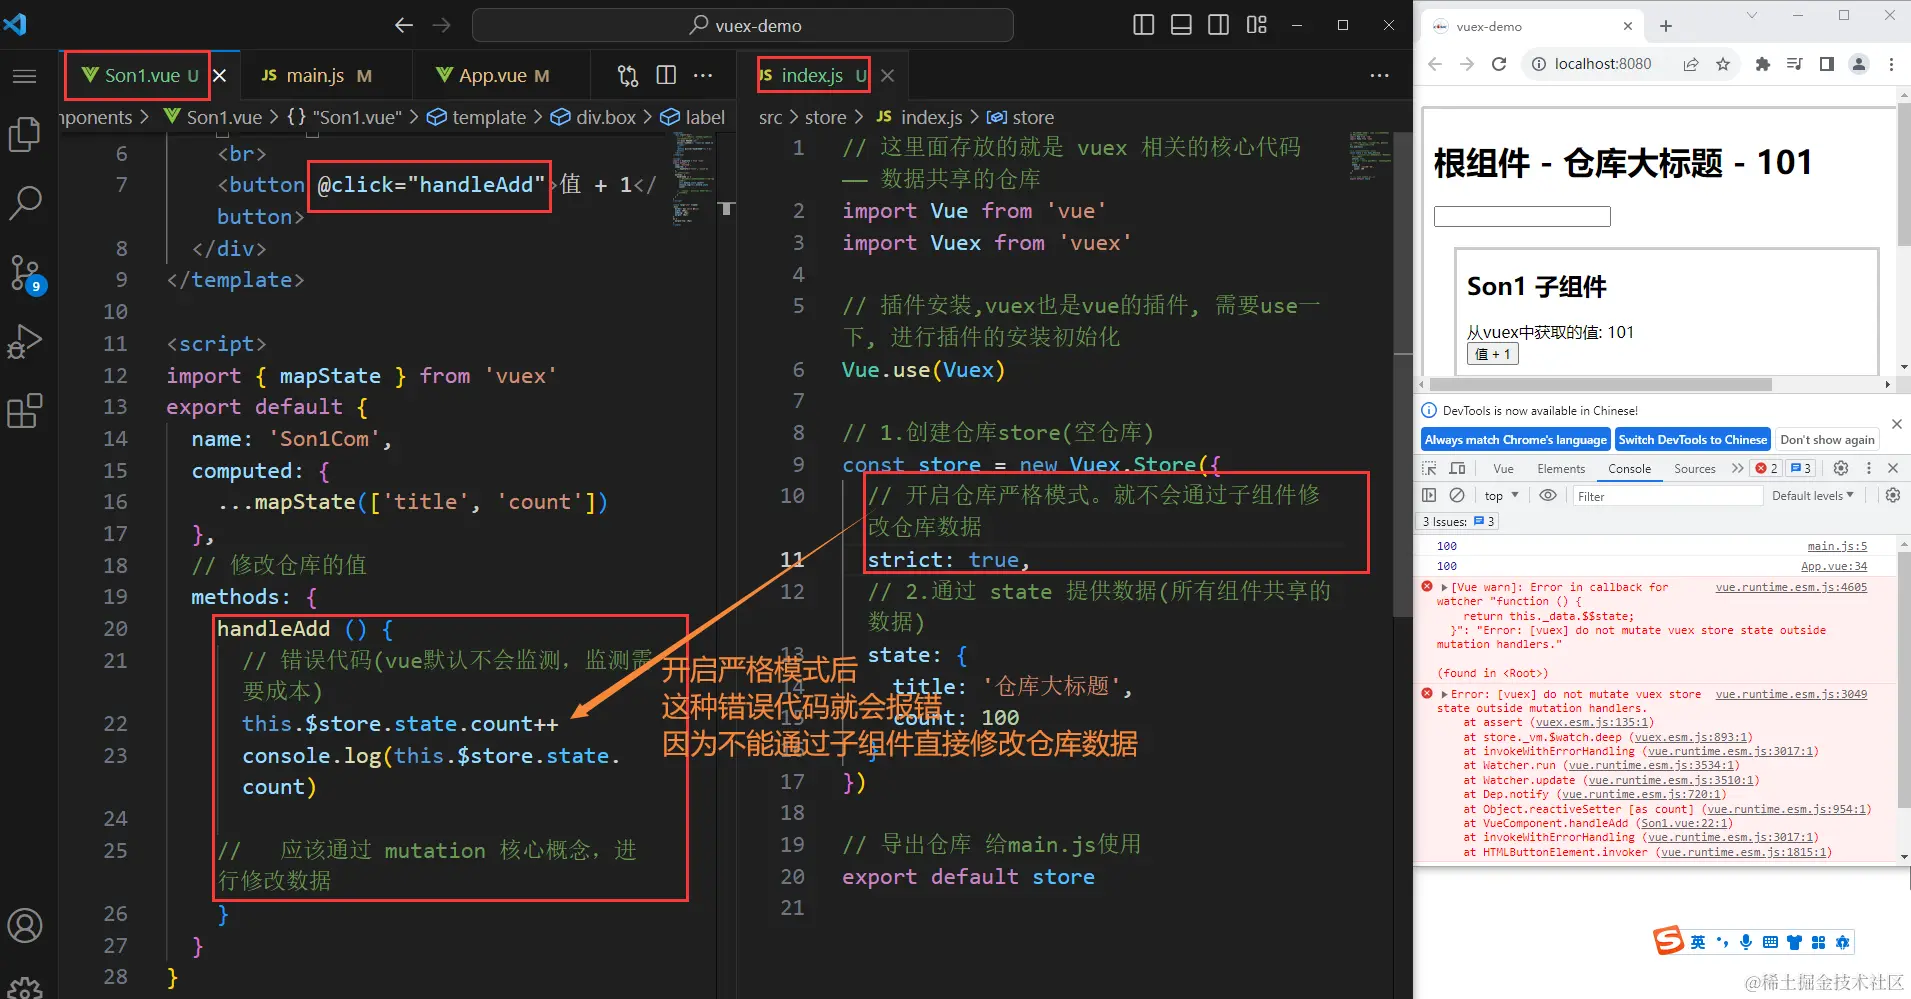The width and height of the screenshot is (1911, 999).
Task: Click Switch DevTools to Chinese button
Action: 1692,439
